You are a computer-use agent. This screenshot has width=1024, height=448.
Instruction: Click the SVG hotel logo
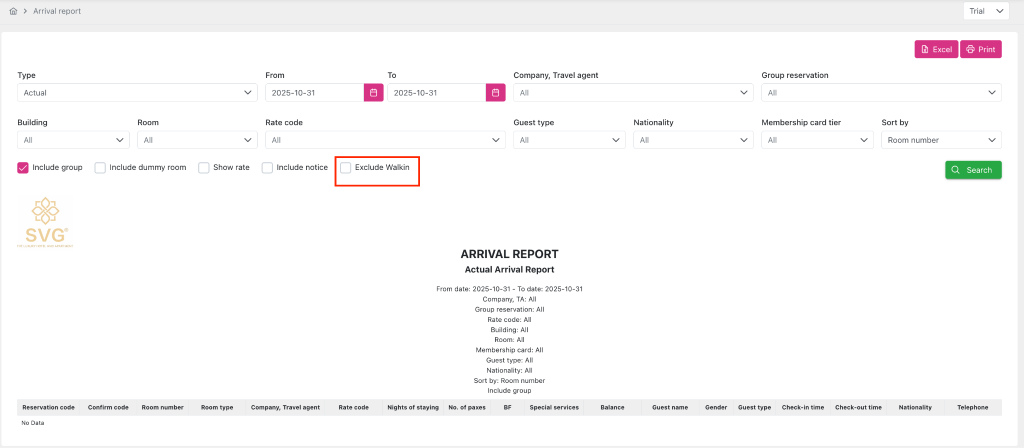pyautogui.click(x=42, y=222)
